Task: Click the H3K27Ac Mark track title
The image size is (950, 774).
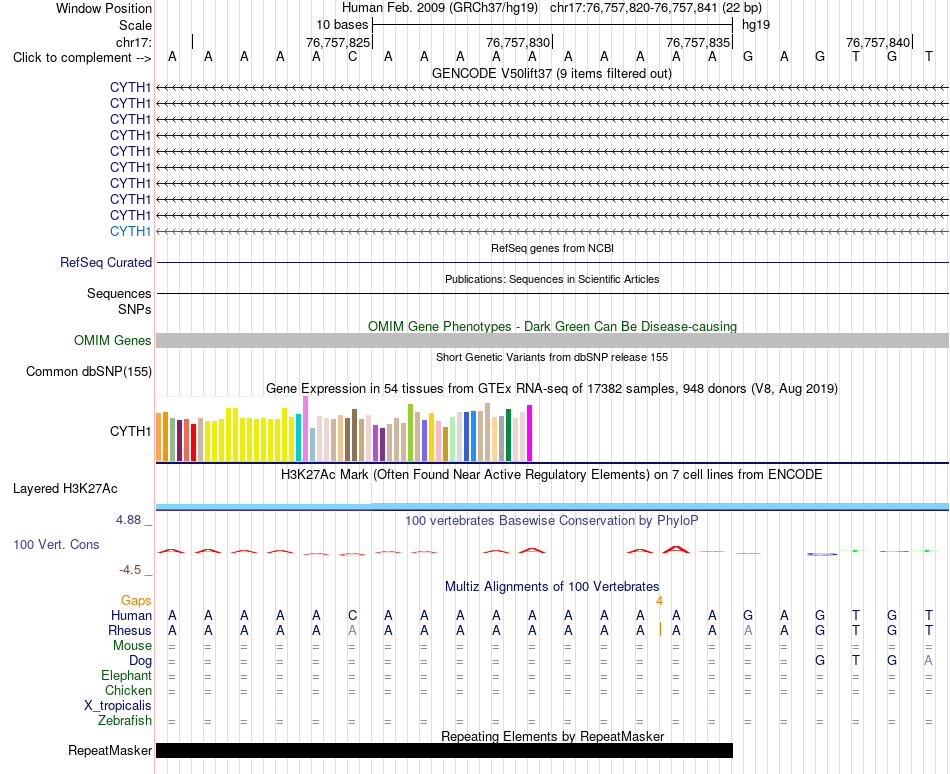Action: tap(552, 474)
